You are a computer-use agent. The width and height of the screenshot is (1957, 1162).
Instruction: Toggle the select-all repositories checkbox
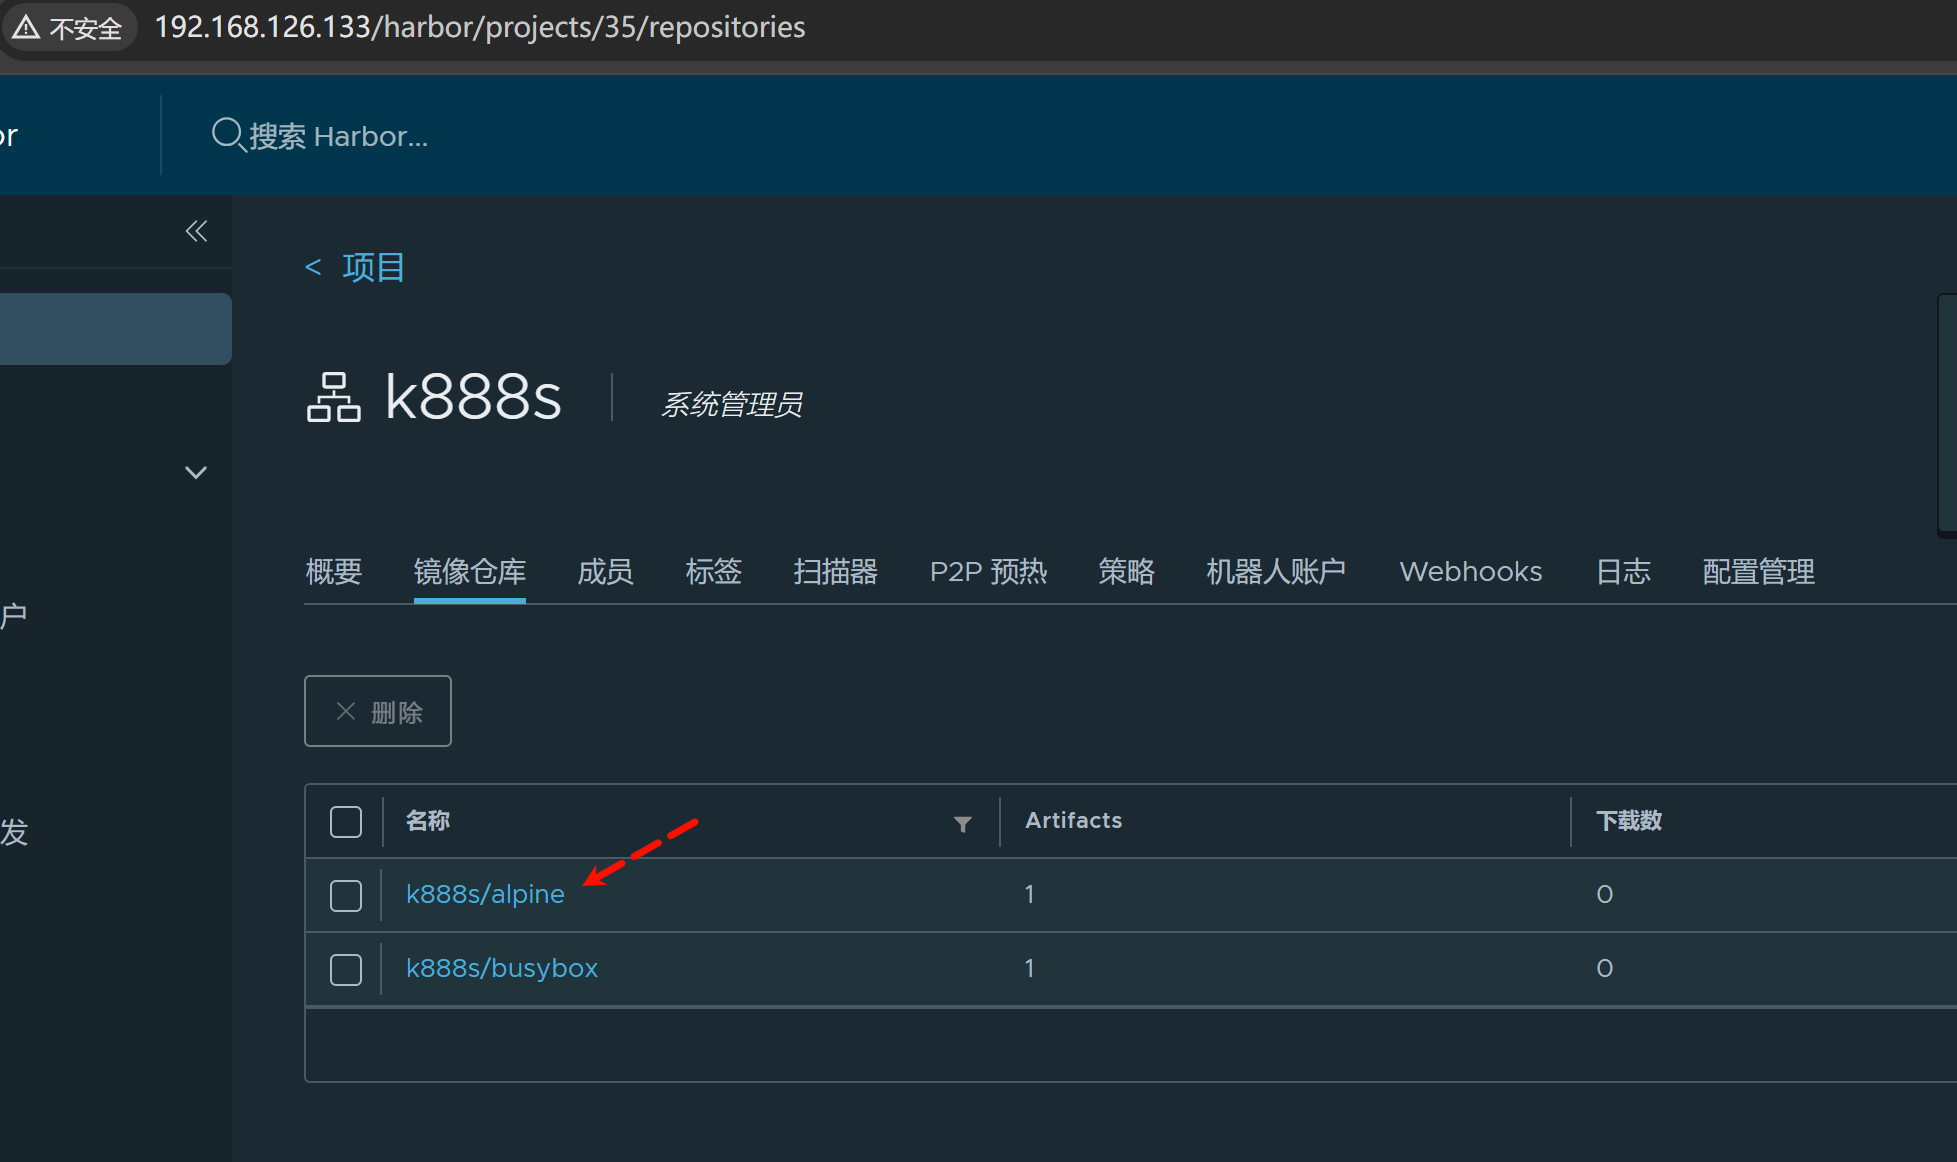(x=346, y=821)
